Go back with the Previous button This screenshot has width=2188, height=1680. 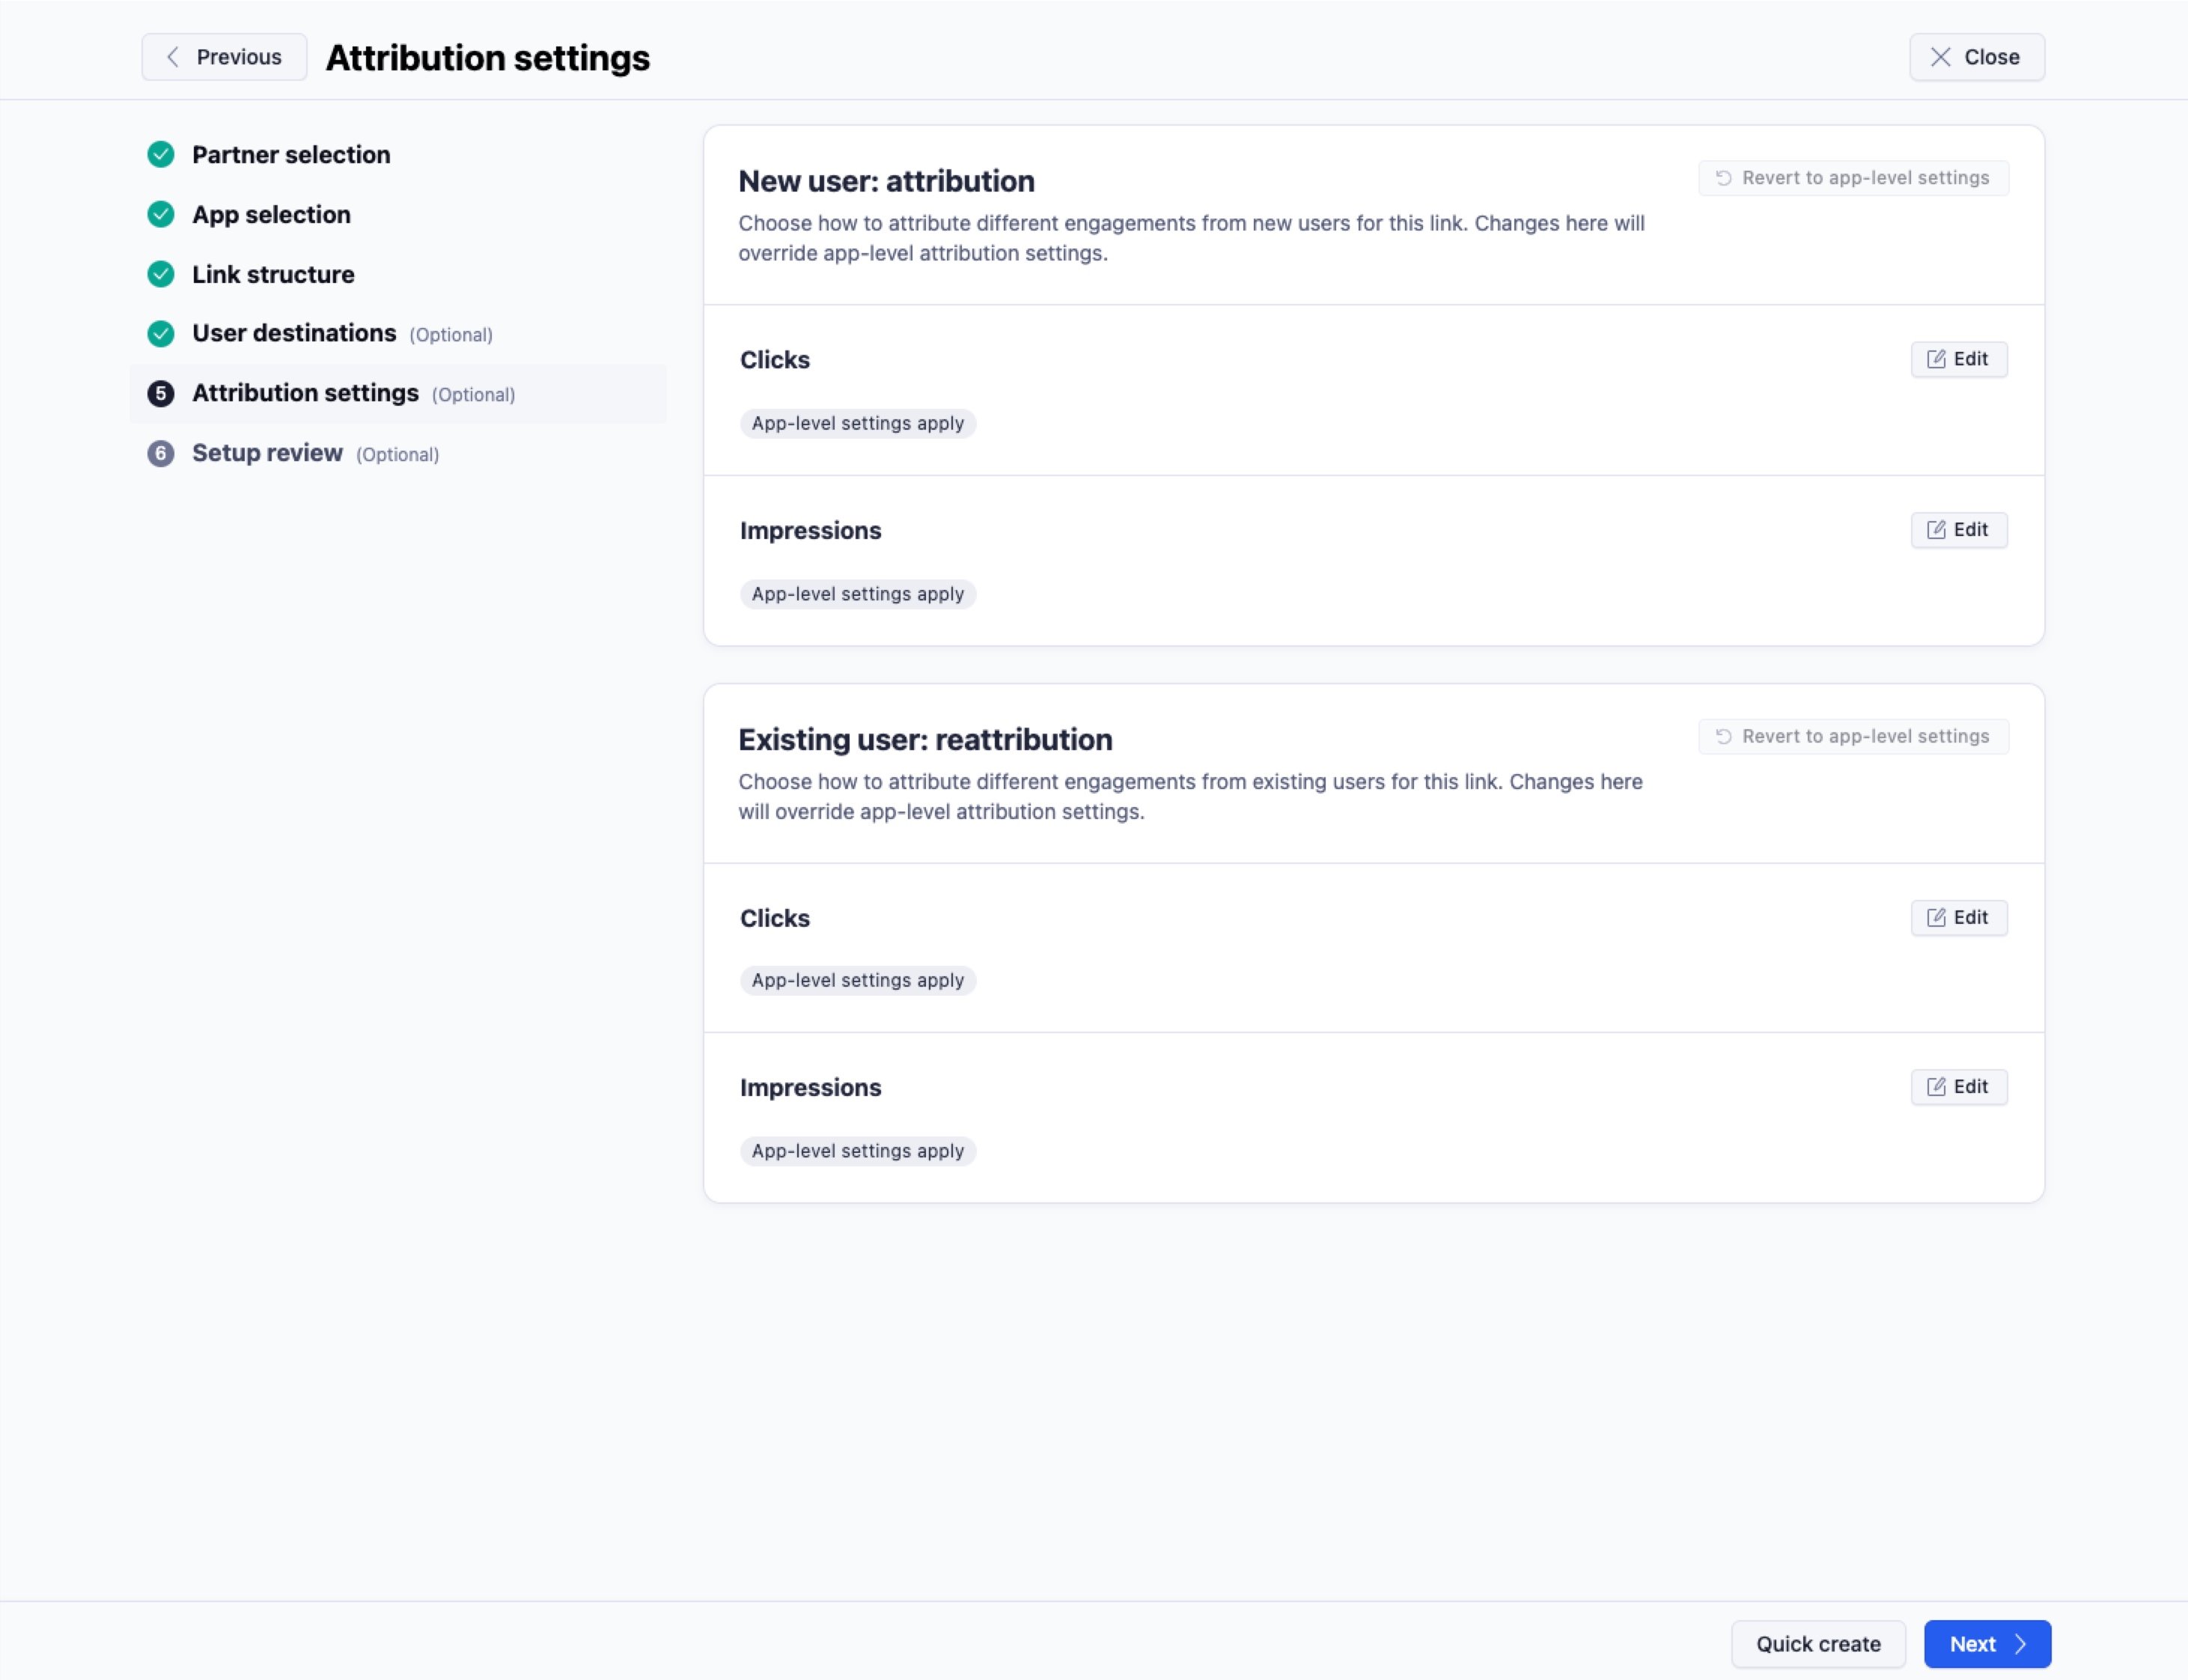coord(224,57)
